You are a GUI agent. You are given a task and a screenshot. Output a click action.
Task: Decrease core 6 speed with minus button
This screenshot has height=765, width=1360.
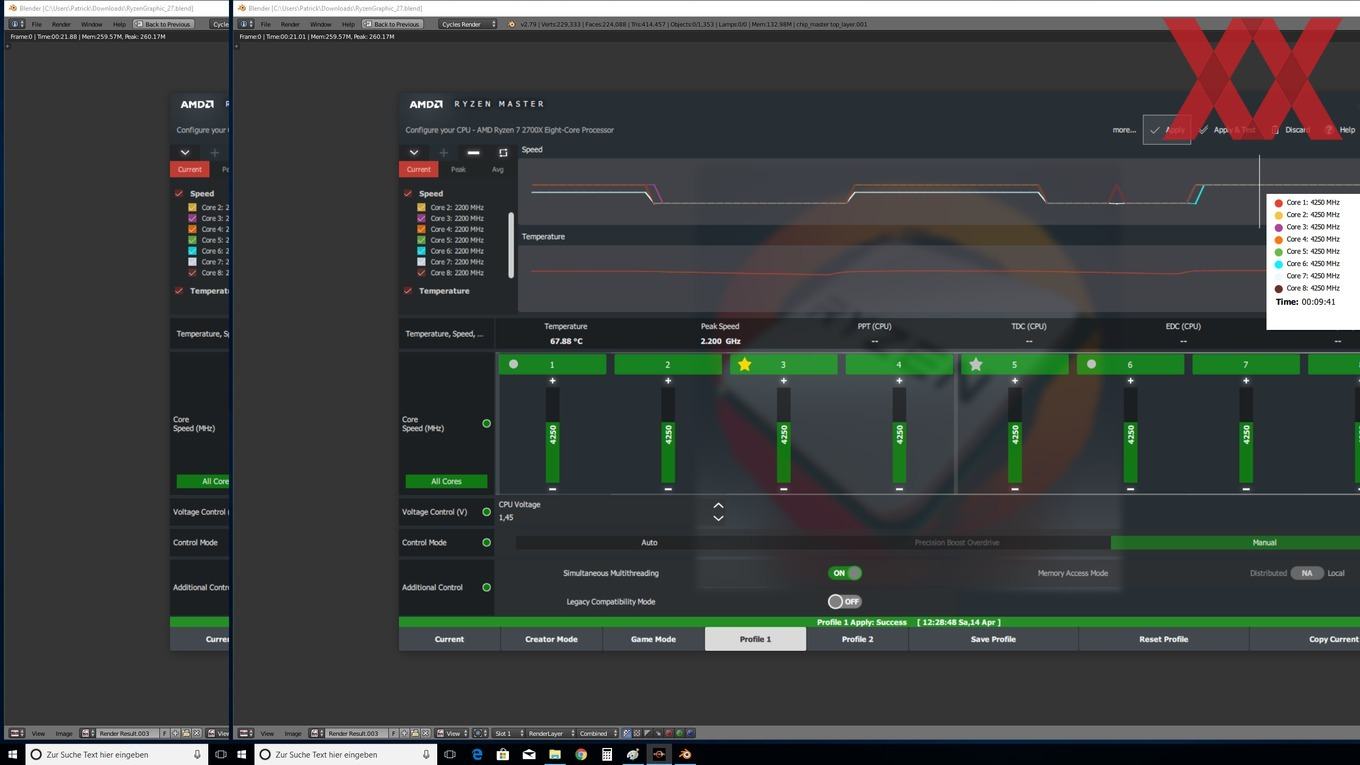point(1130,489)
